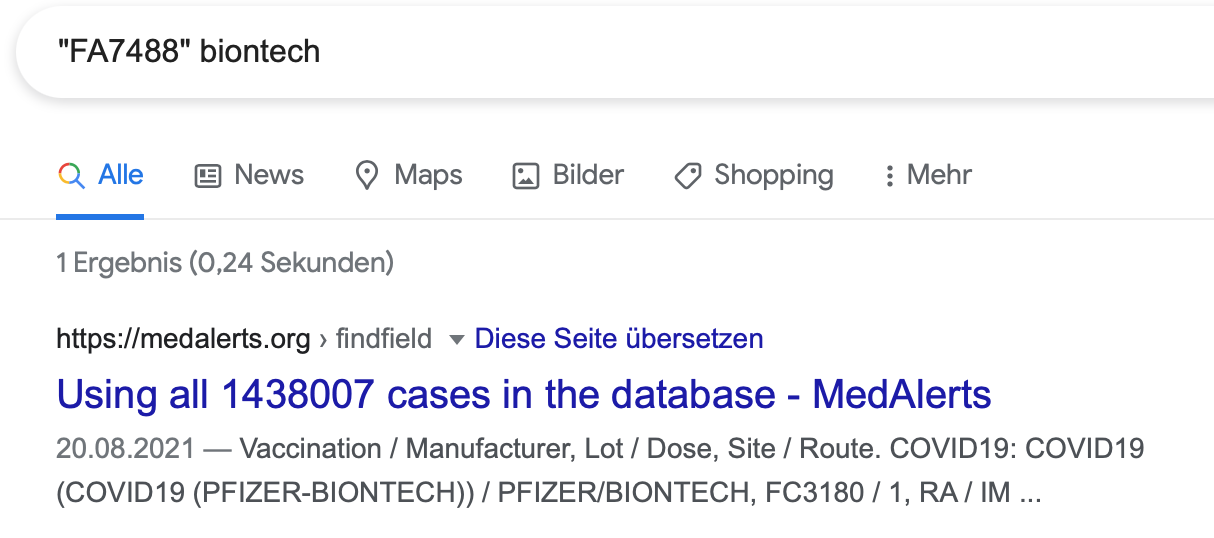This screenshot has width=1214, height=538.
Task: Open the Shopping tab
Action: (x=774, y=176)
